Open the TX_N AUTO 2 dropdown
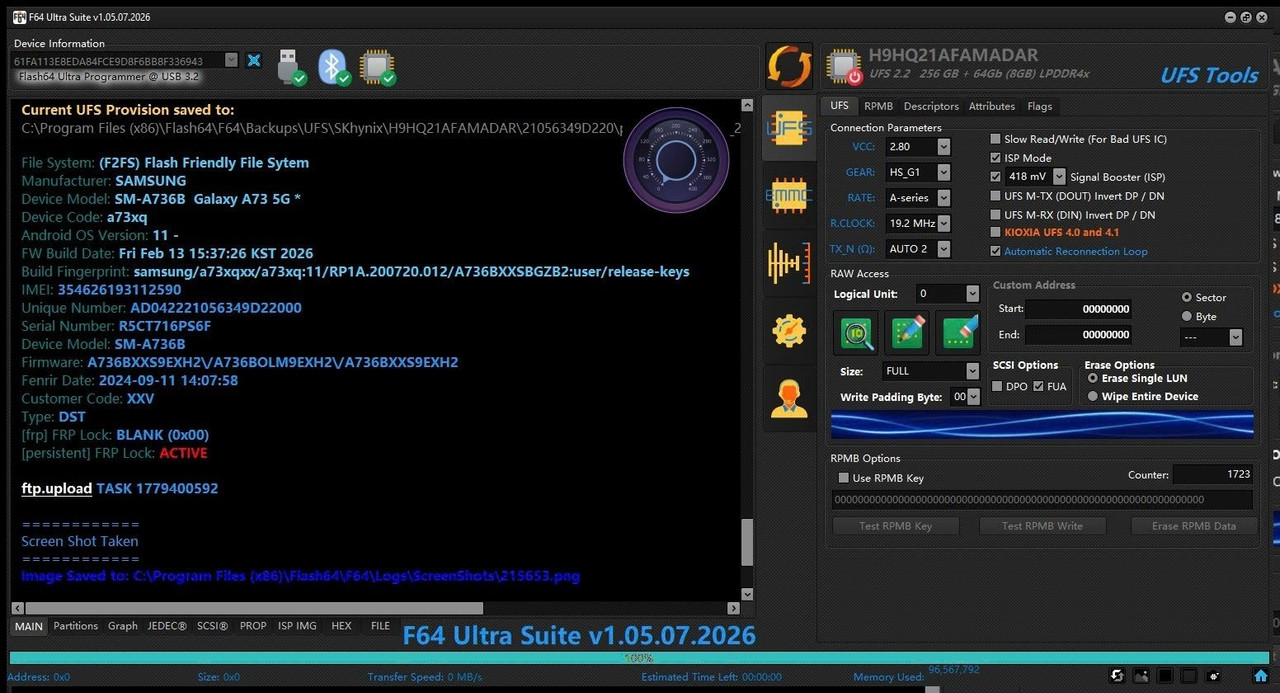Screen dimensions: 1280x693 click(918, 248)
